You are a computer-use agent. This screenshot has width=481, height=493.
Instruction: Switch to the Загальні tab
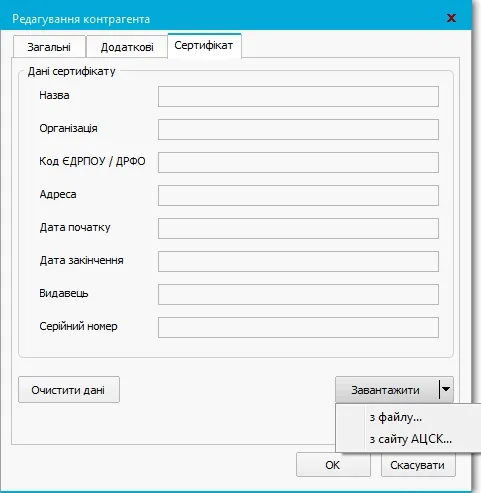[x=49, y=47]
